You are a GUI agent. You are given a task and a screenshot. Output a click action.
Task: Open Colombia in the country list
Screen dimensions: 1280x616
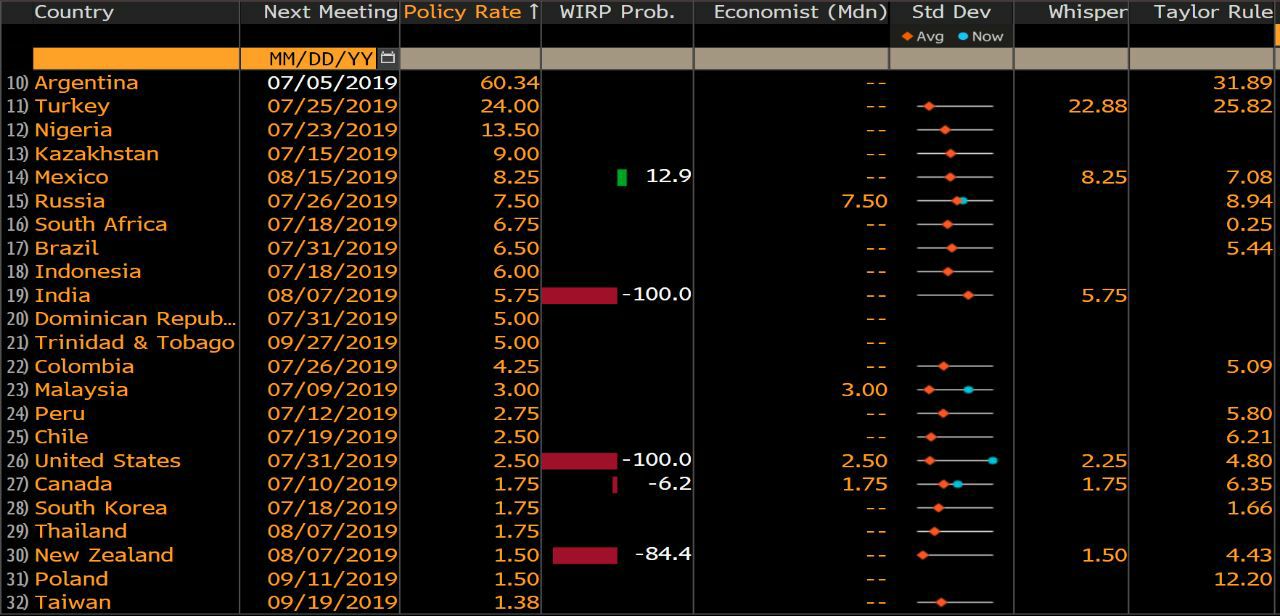pos(84,366)
